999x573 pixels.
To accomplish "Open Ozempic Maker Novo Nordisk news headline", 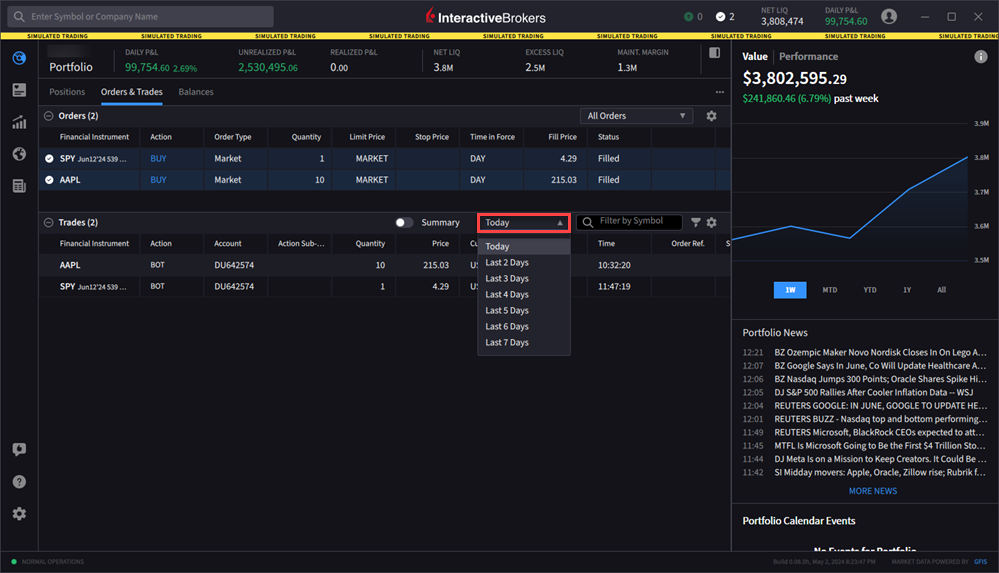I will (880, 352).
